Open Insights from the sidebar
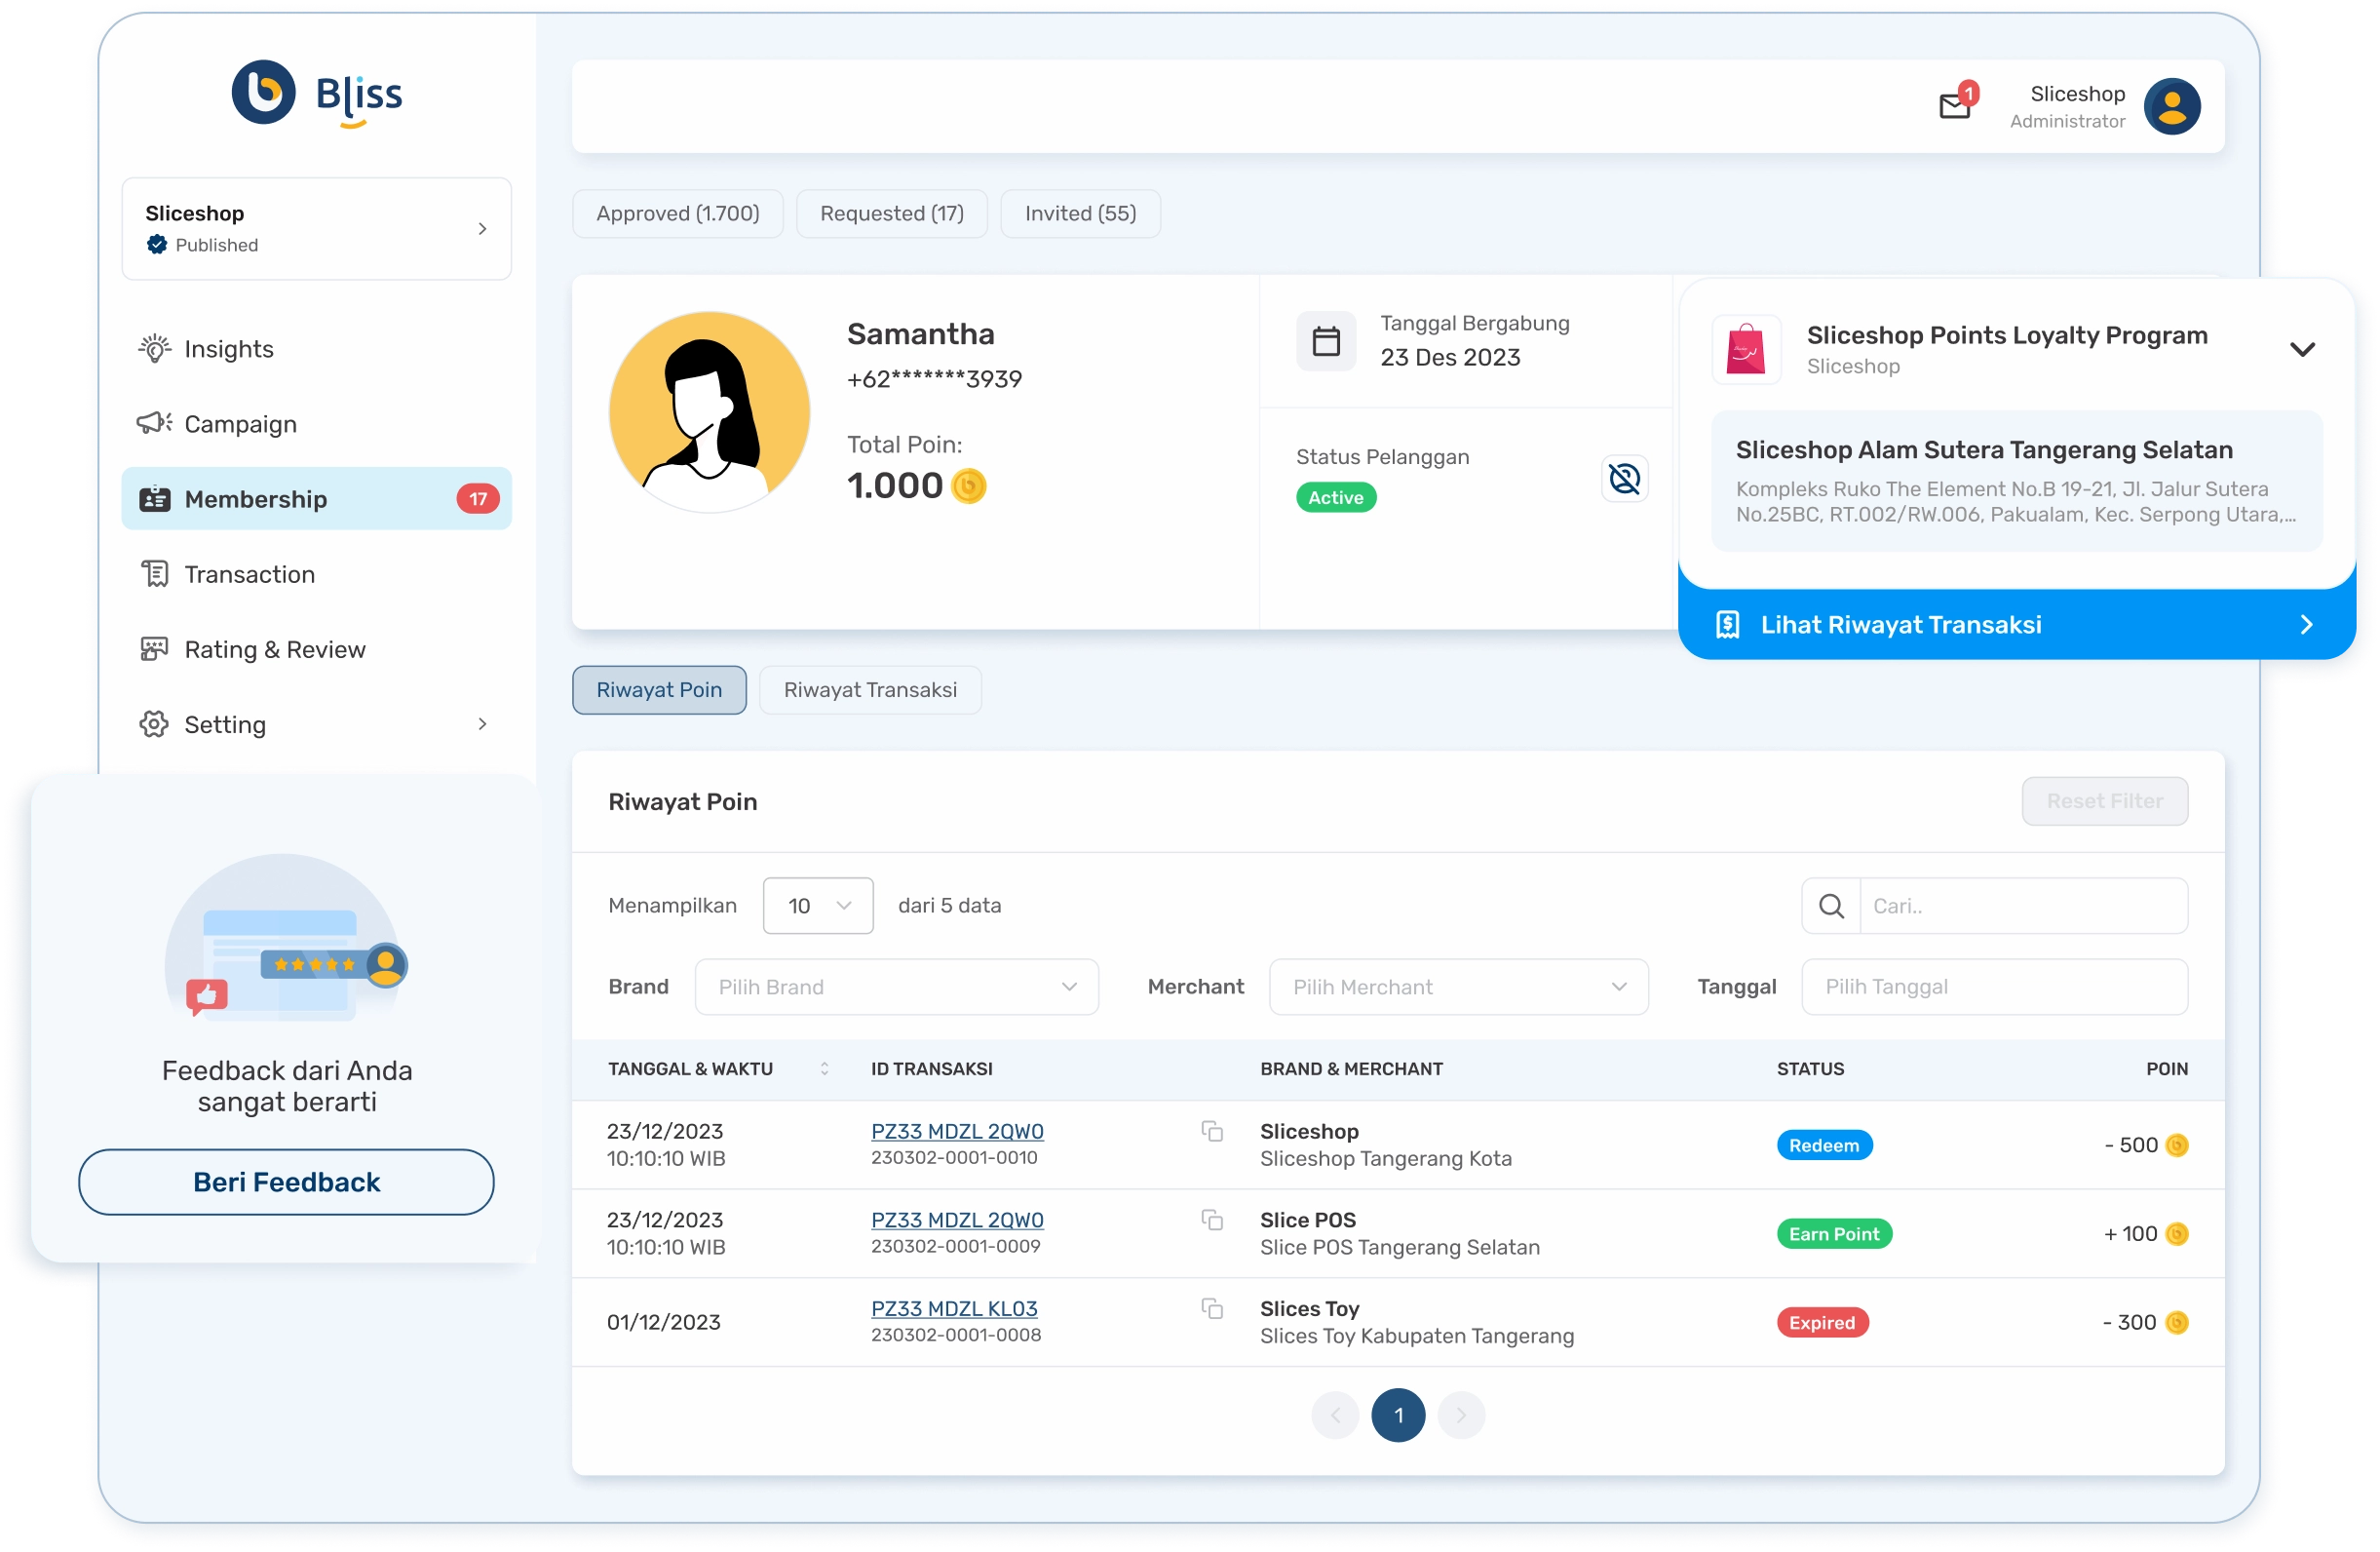The height and width of the screenshot is (1552, 2380). tap(228, 349)
